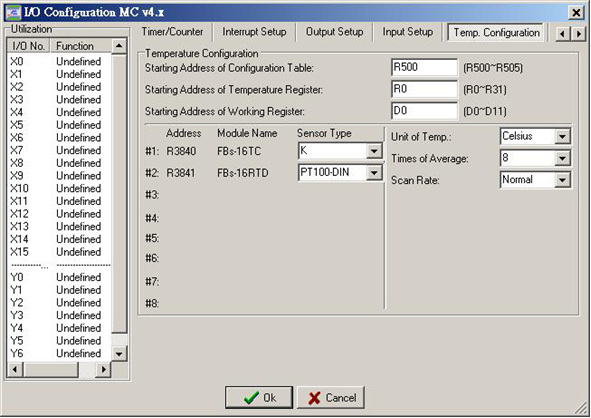591x418 pixels.
Task: Select the X11 row in Utilization list
Action: [59, 201]
